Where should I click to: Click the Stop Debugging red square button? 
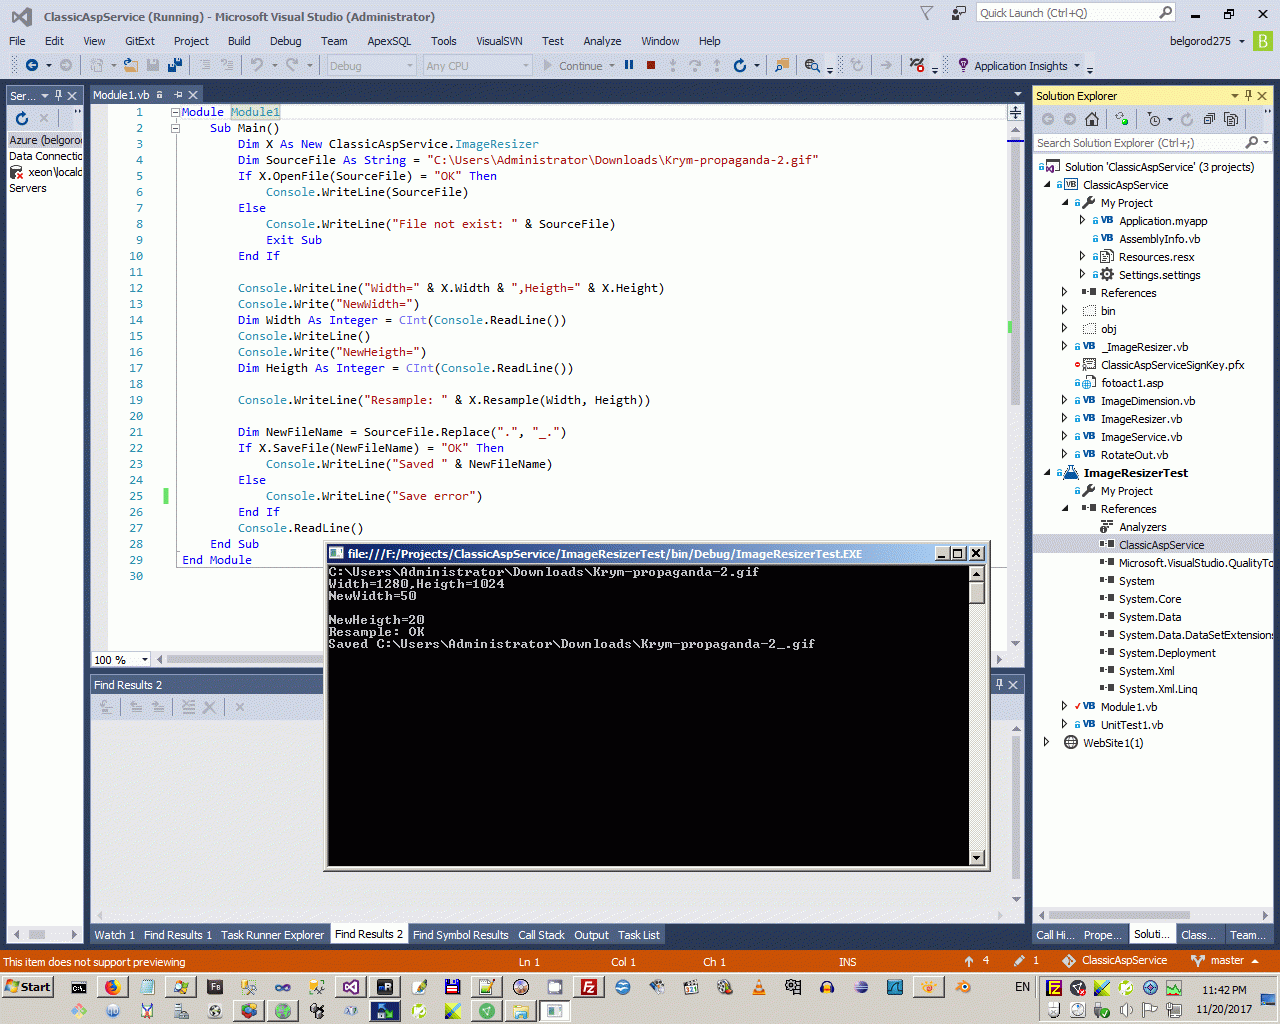(x=651, y=65)
